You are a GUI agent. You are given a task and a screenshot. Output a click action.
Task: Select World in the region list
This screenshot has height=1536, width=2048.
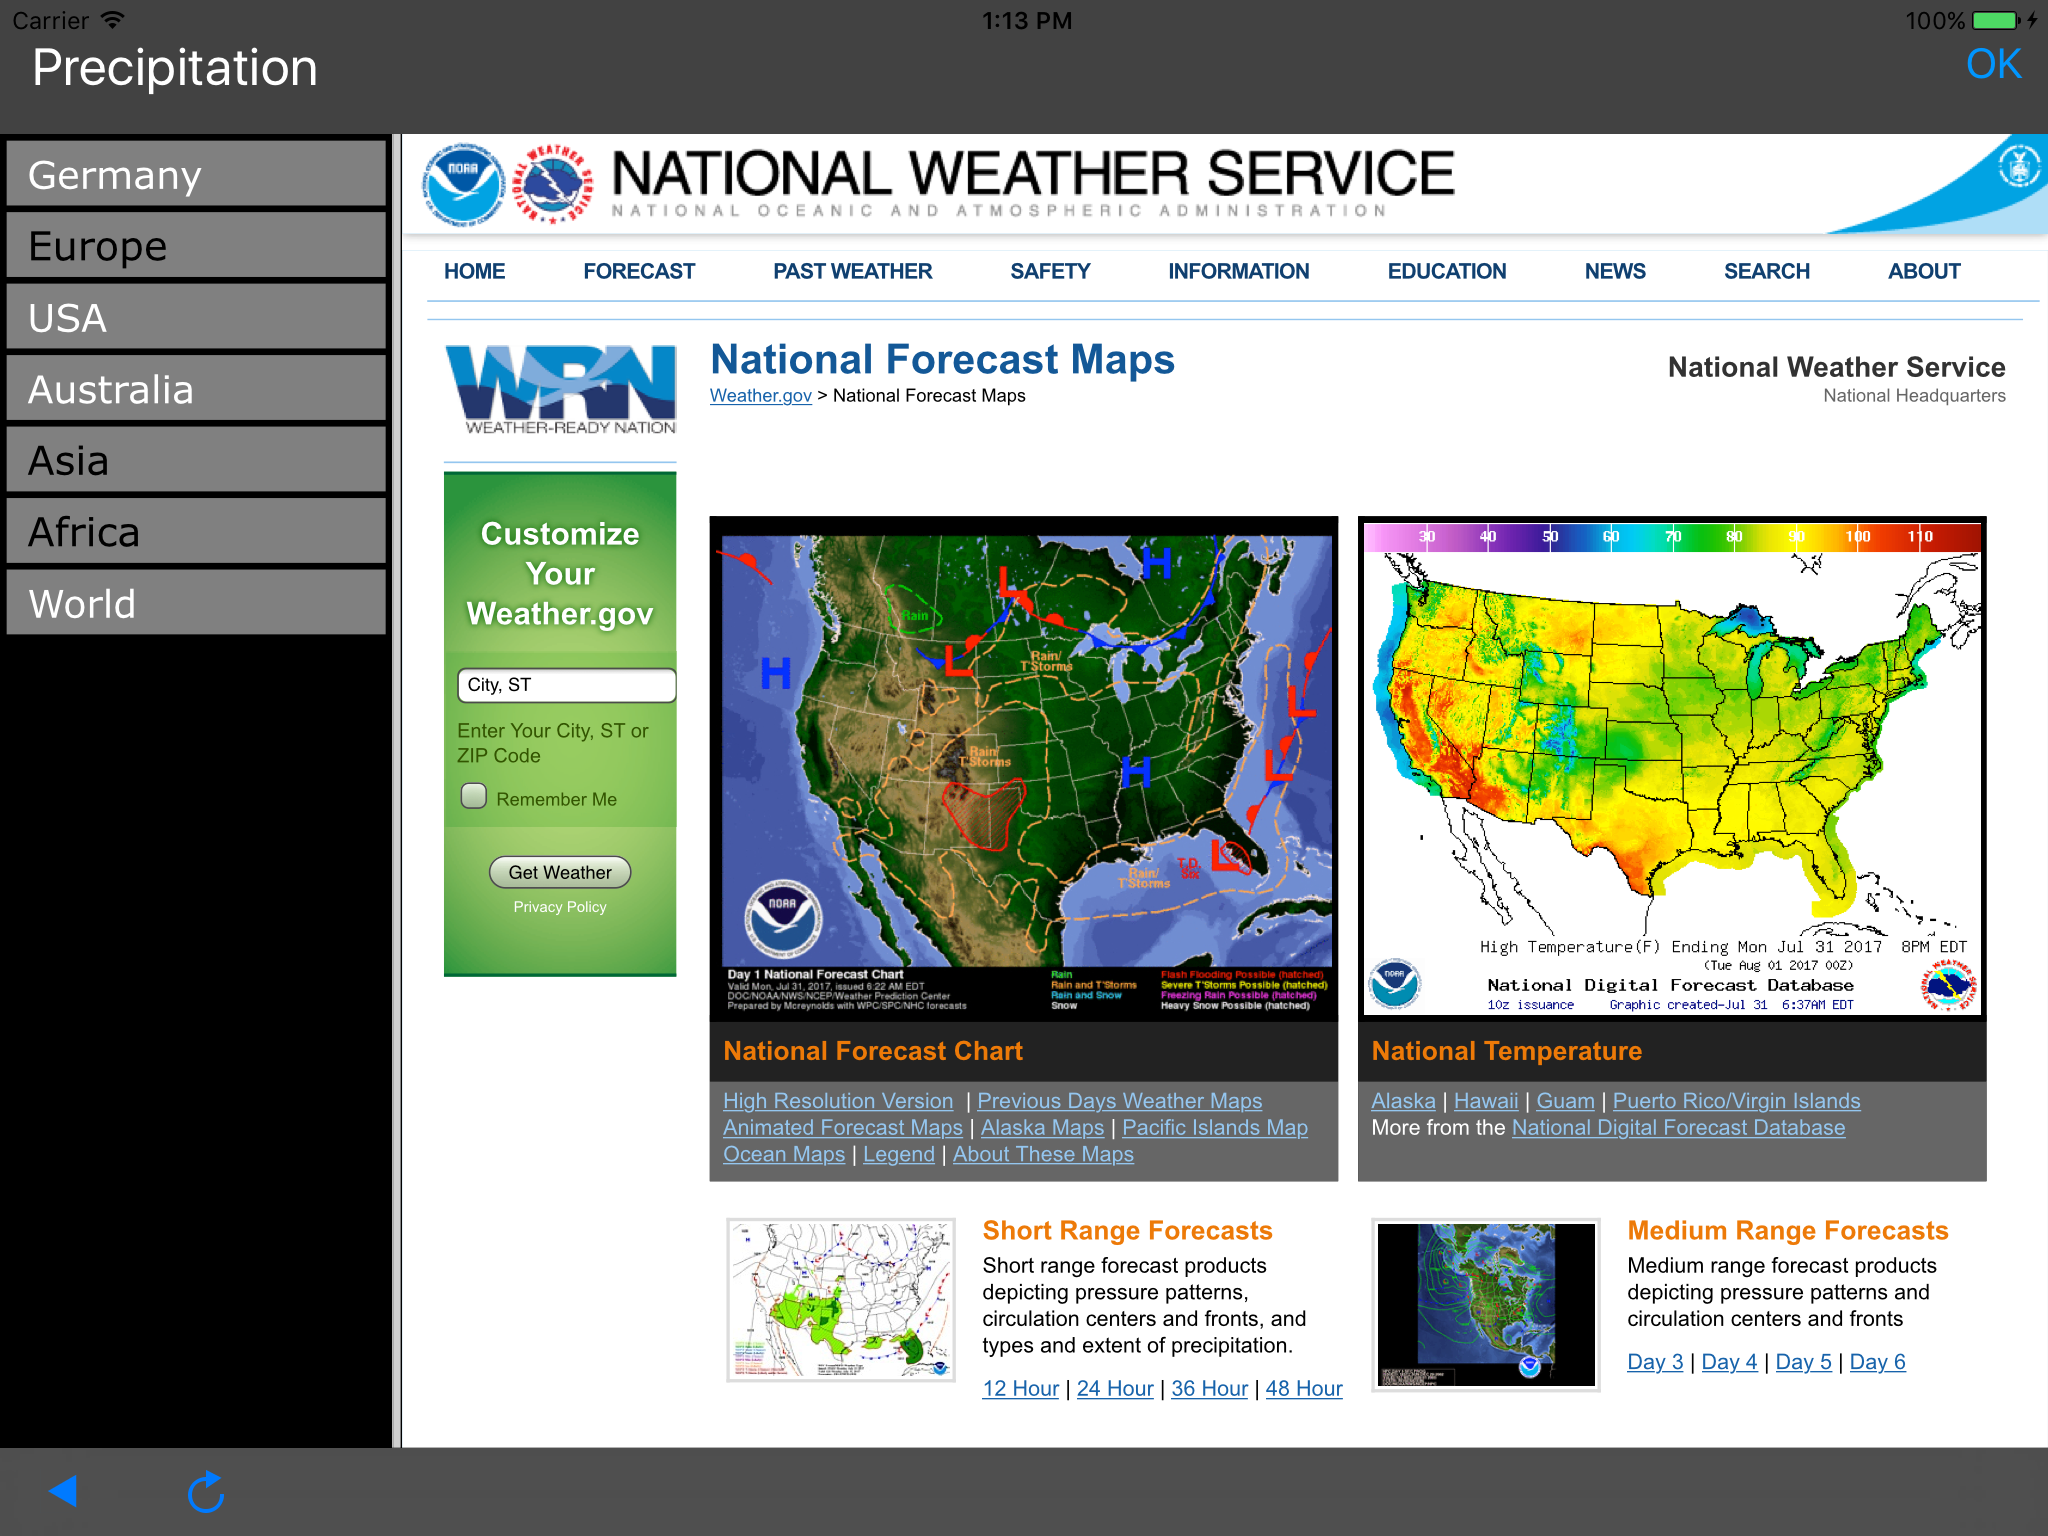click(x=196, y=603)
